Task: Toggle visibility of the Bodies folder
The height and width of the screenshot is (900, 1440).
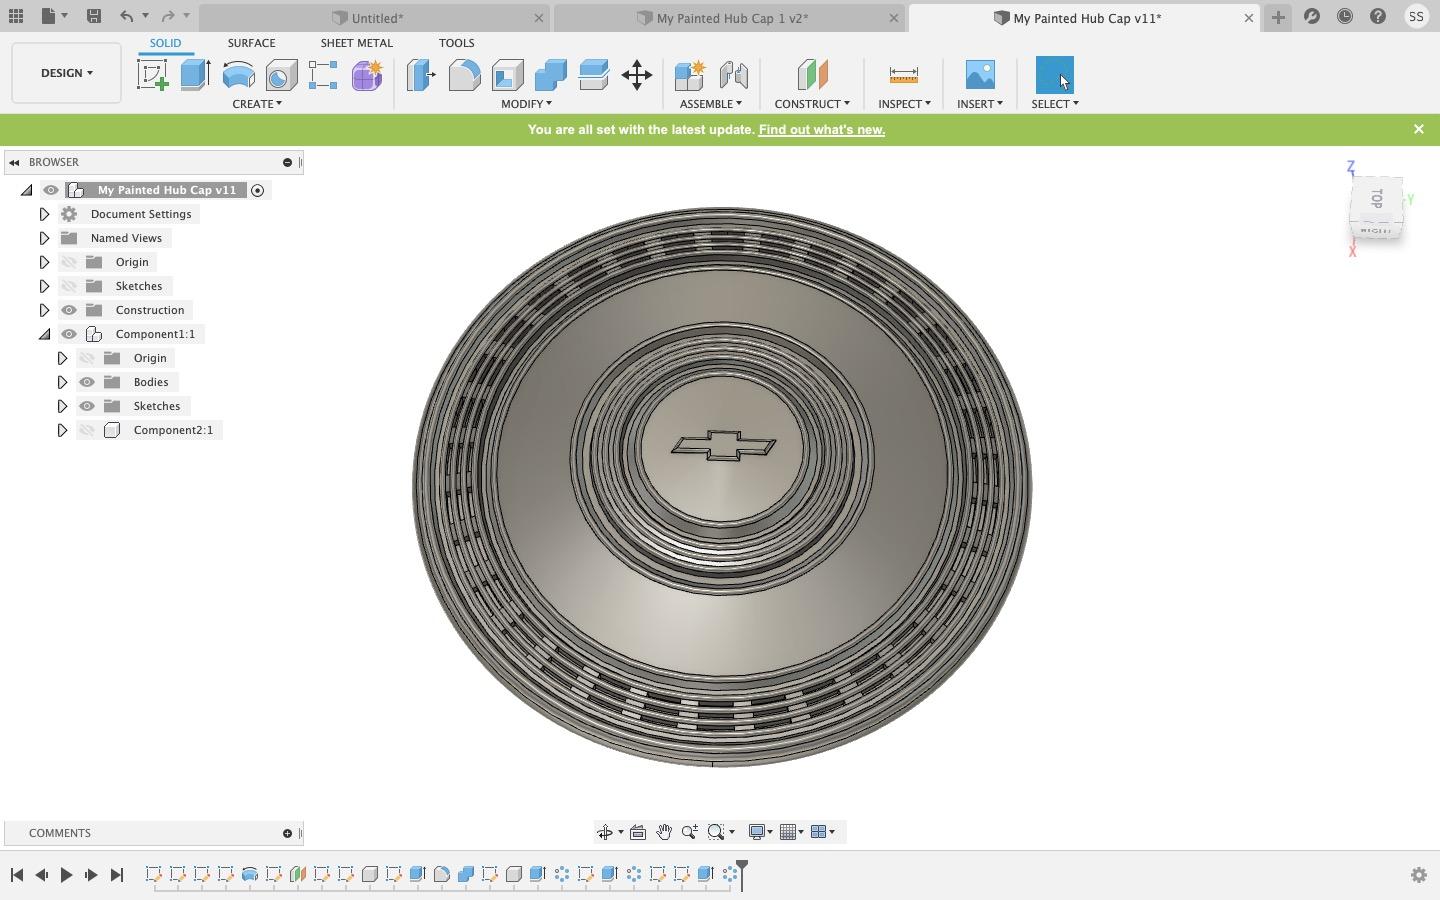Action: click(87, 382)
